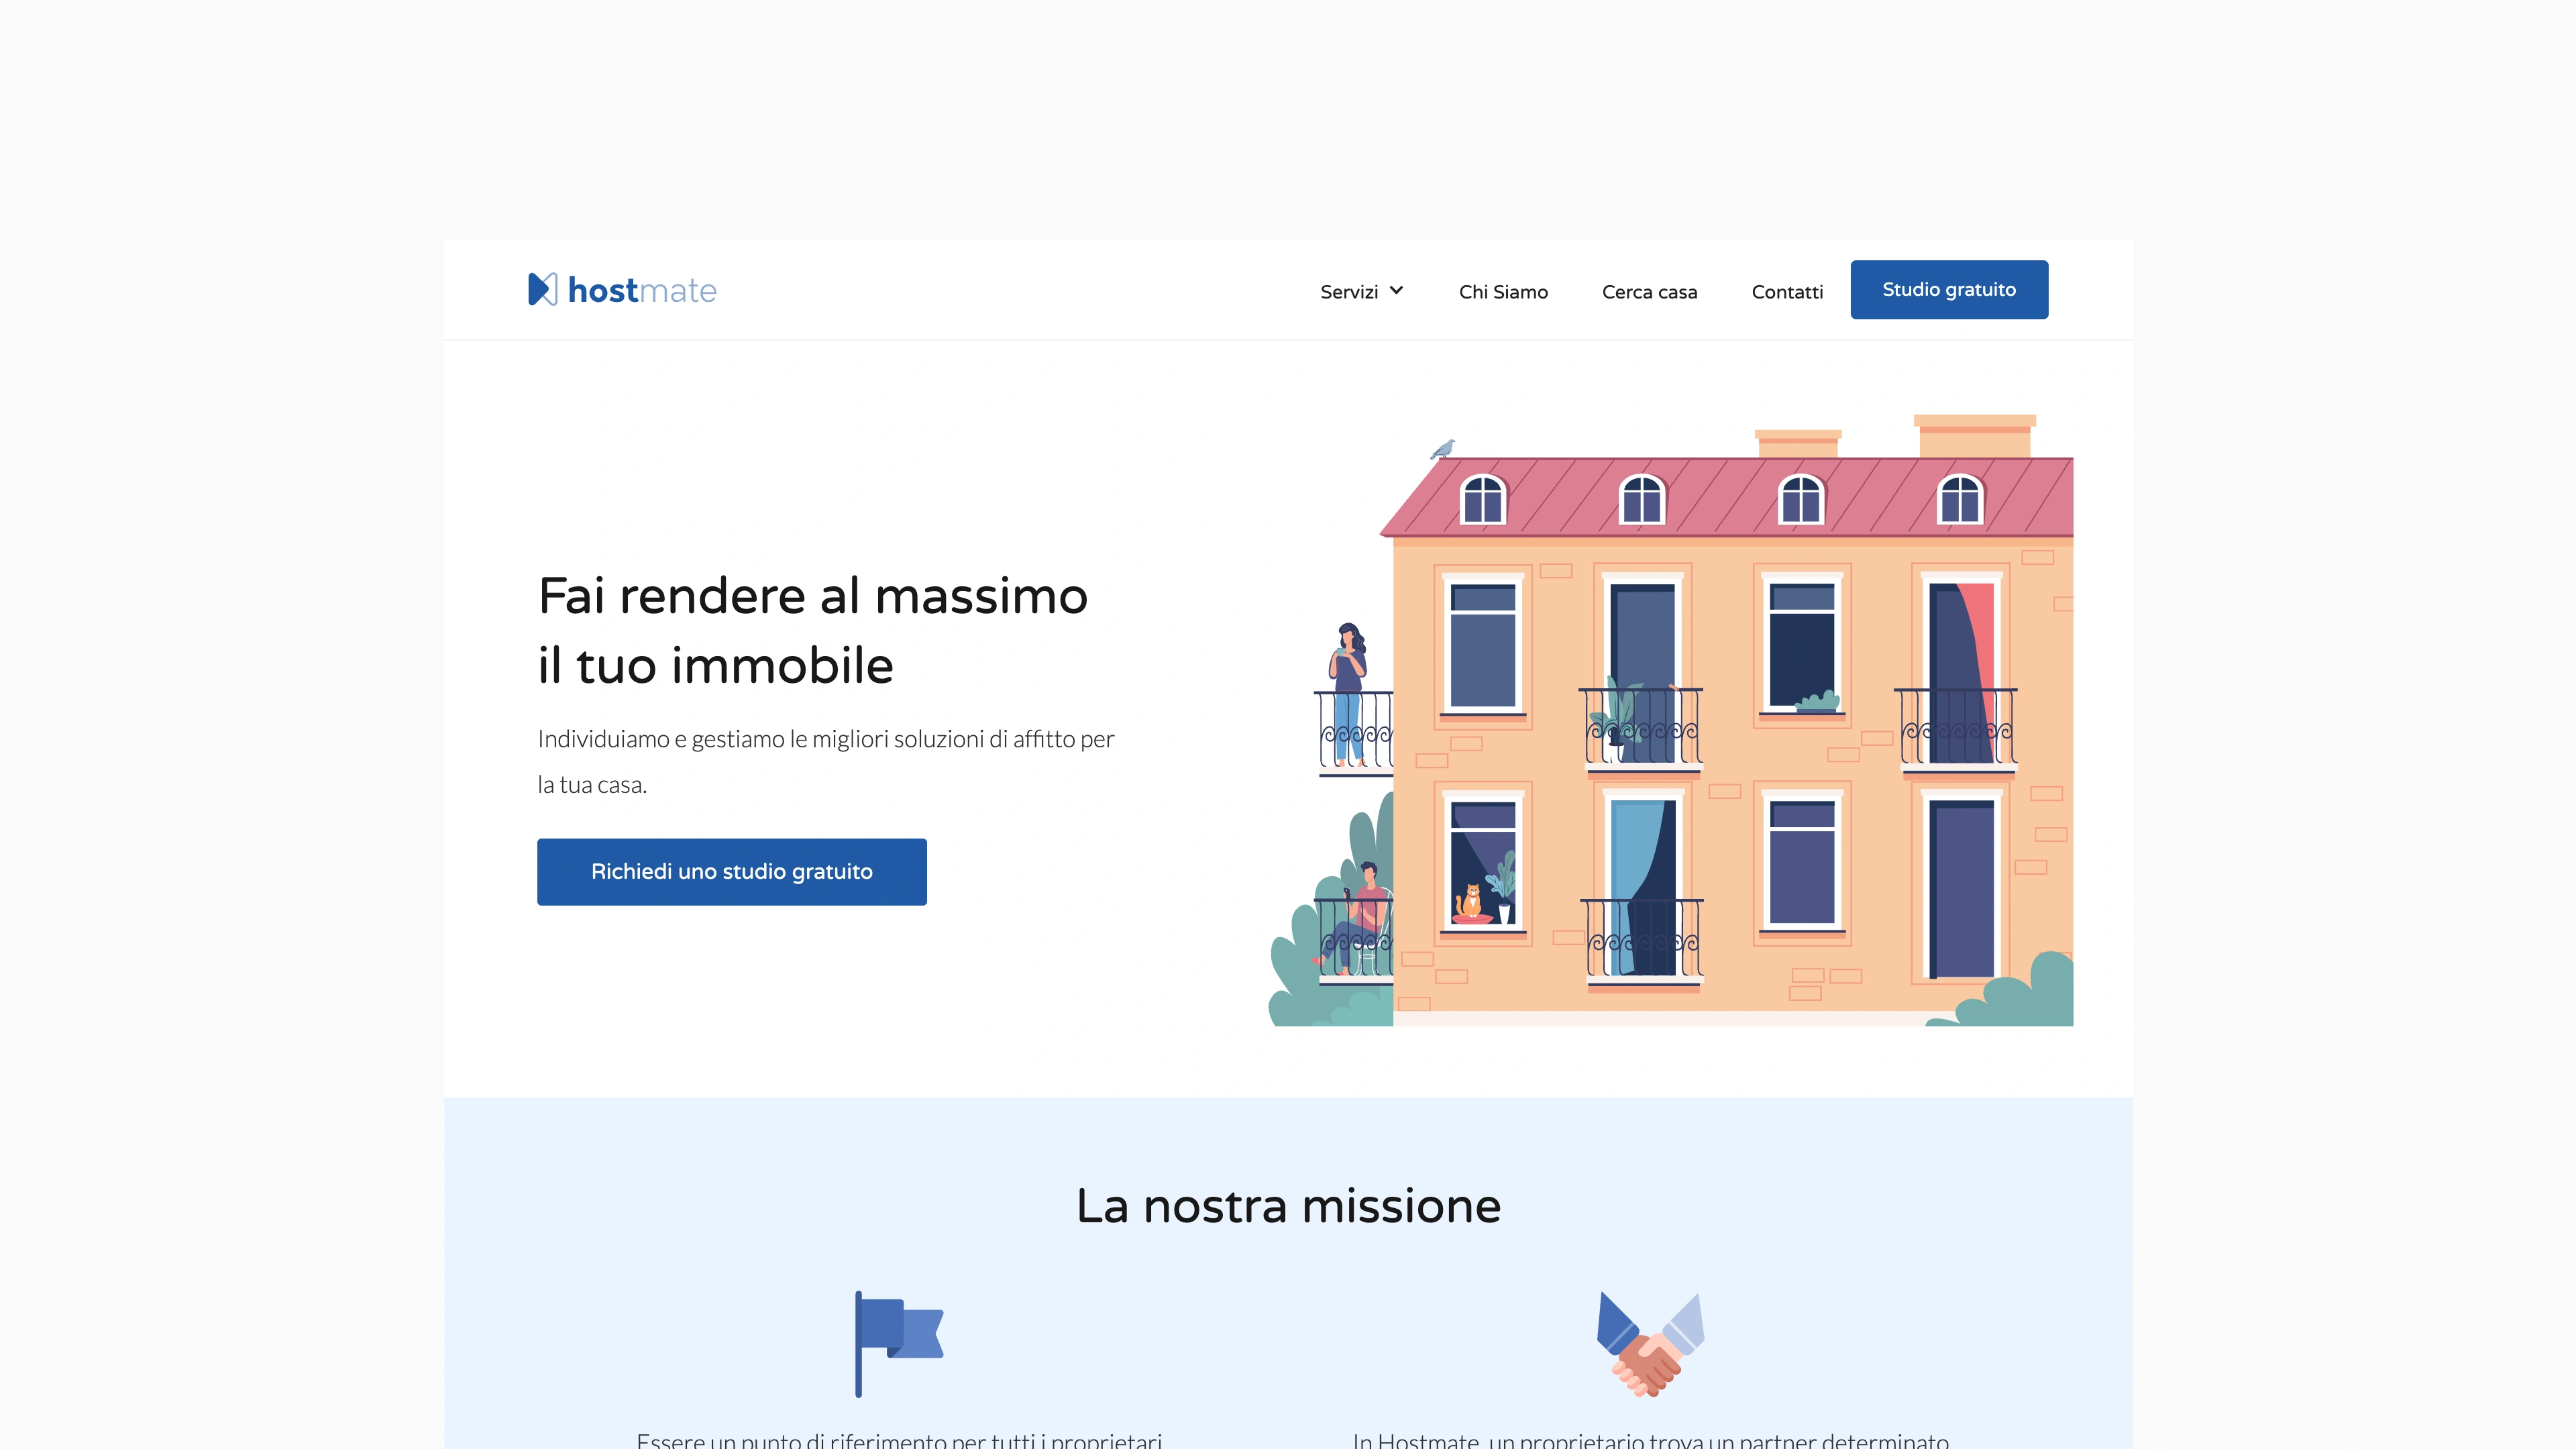
Task: Click the hostmate logo icon
Action: pyautogui.click(x=542, y=290)
